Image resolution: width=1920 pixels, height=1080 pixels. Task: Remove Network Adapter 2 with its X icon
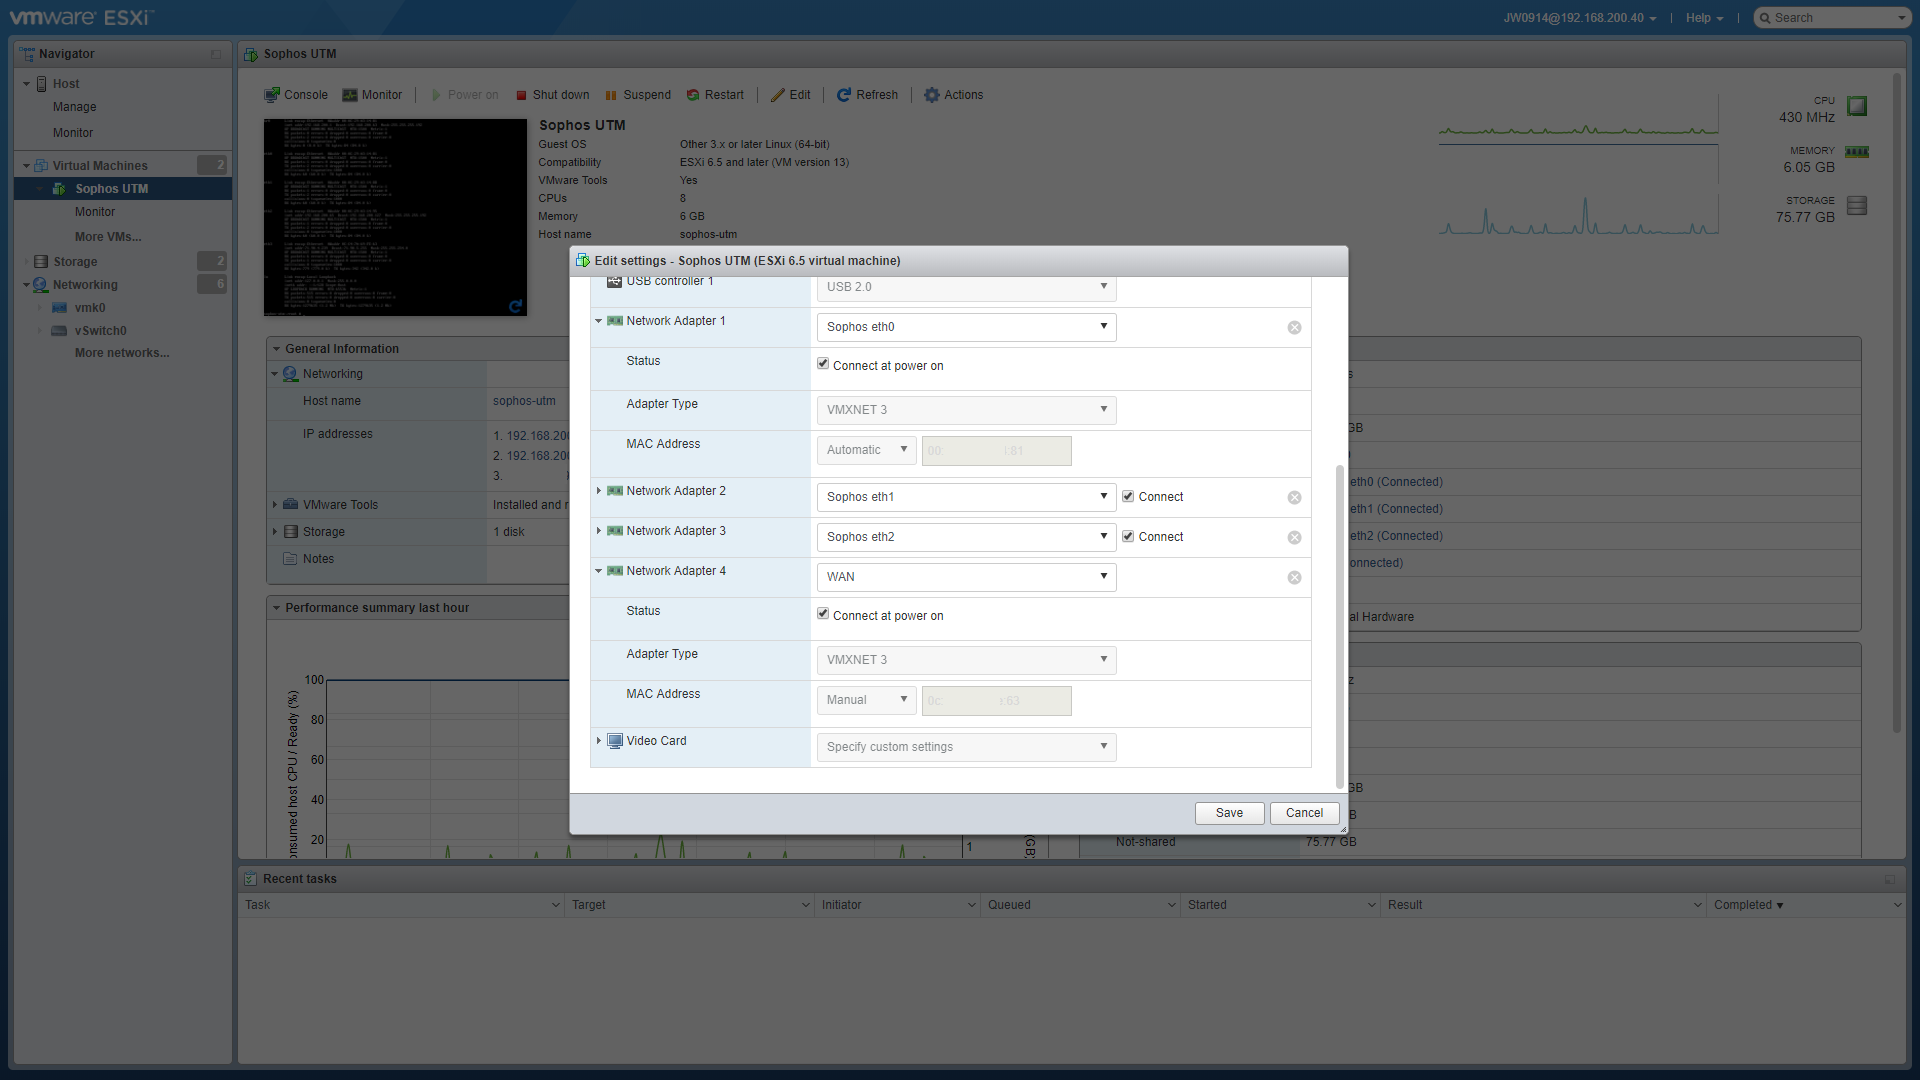click(x=1294, y=498)
